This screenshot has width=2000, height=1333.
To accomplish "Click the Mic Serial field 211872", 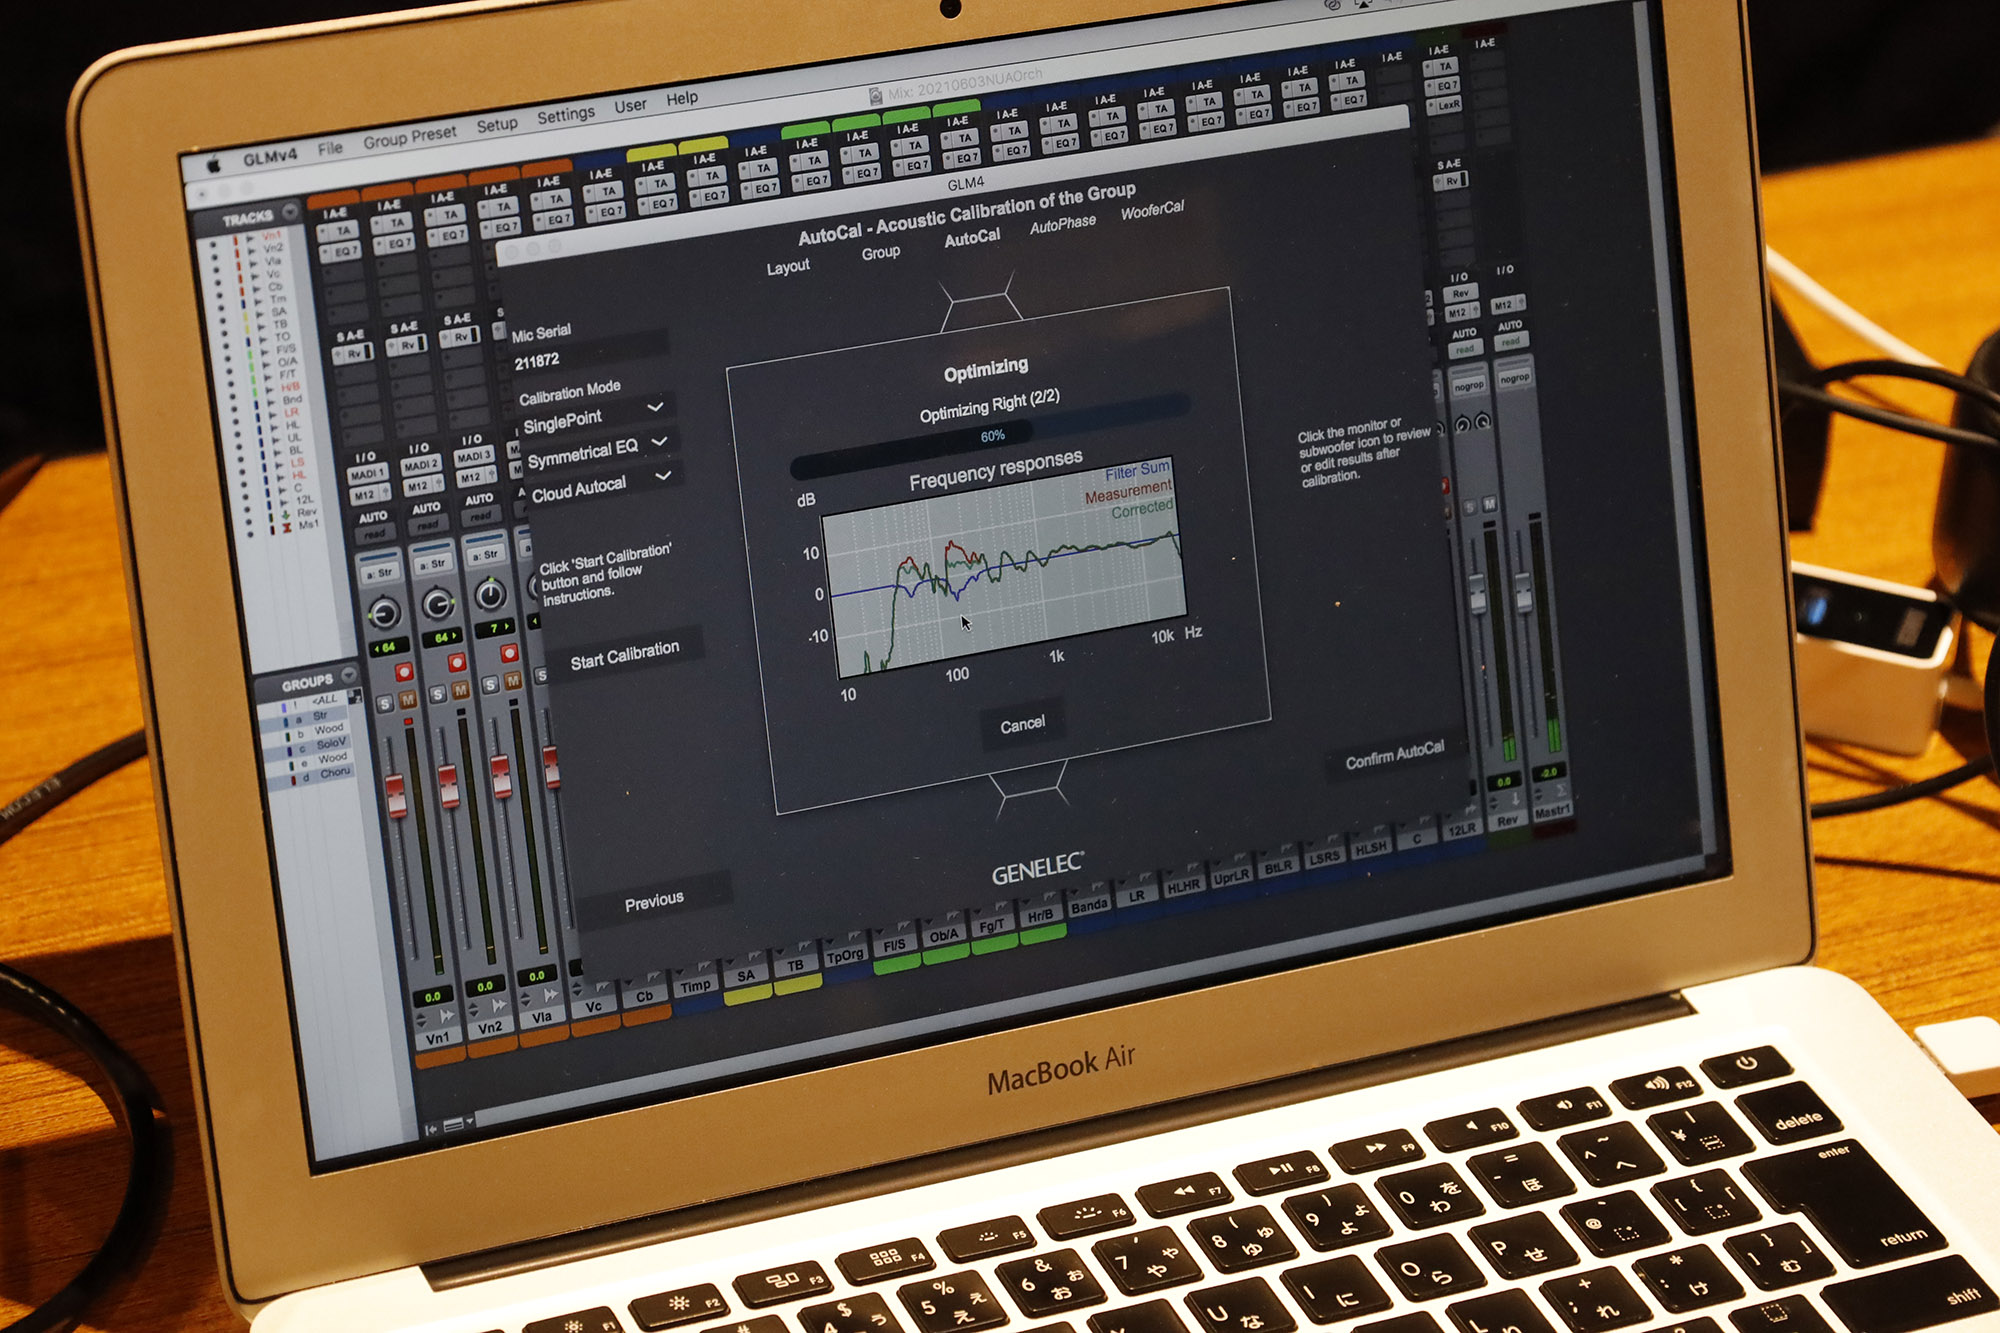I will coord(590,353).
